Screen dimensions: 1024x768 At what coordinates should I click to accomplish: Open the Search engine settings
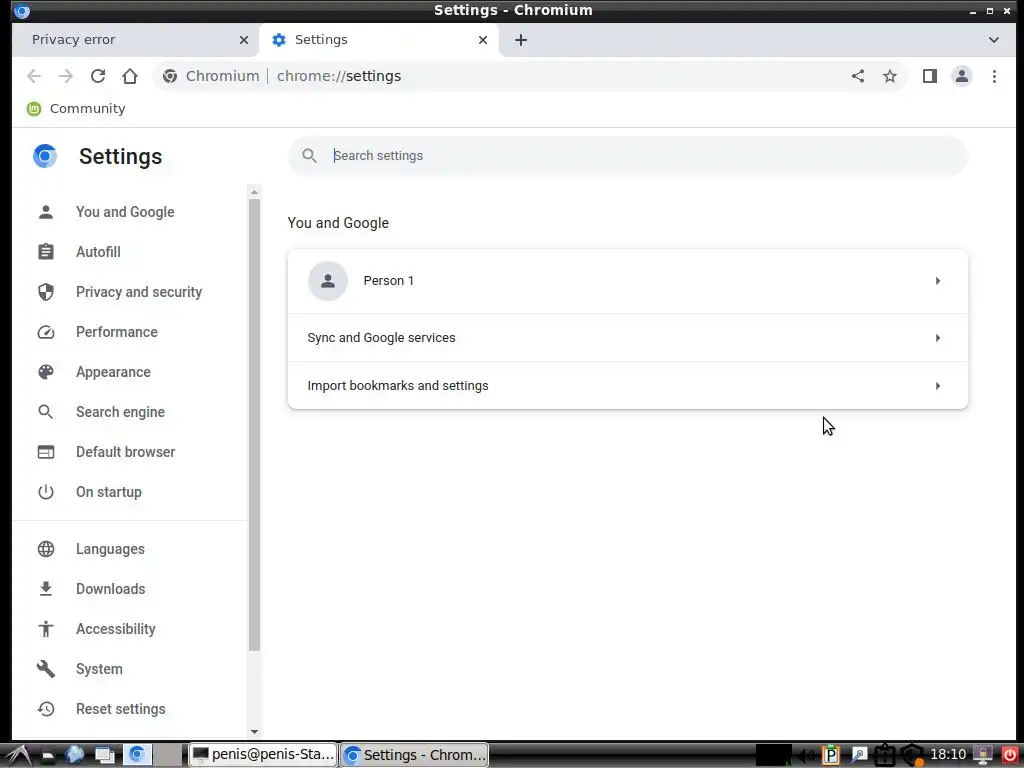tap(120, 411)
